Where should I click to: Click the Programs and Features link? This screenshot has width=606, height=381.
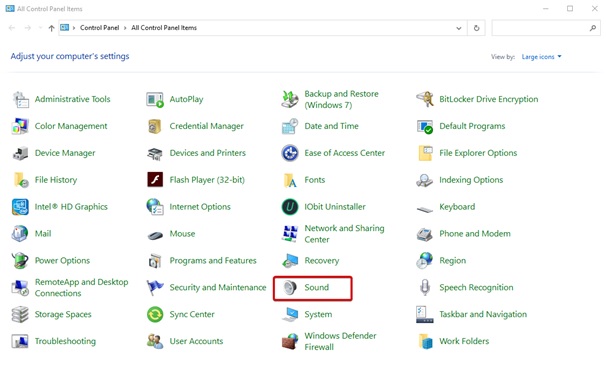coord(213,261)
